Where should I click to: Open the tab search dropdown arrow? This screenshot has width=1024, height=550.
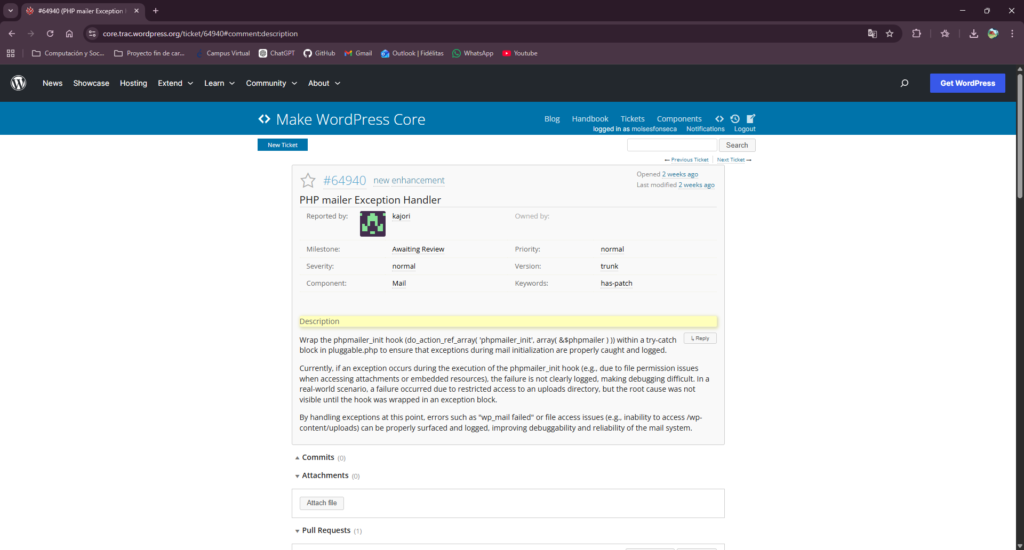[10, 10]
